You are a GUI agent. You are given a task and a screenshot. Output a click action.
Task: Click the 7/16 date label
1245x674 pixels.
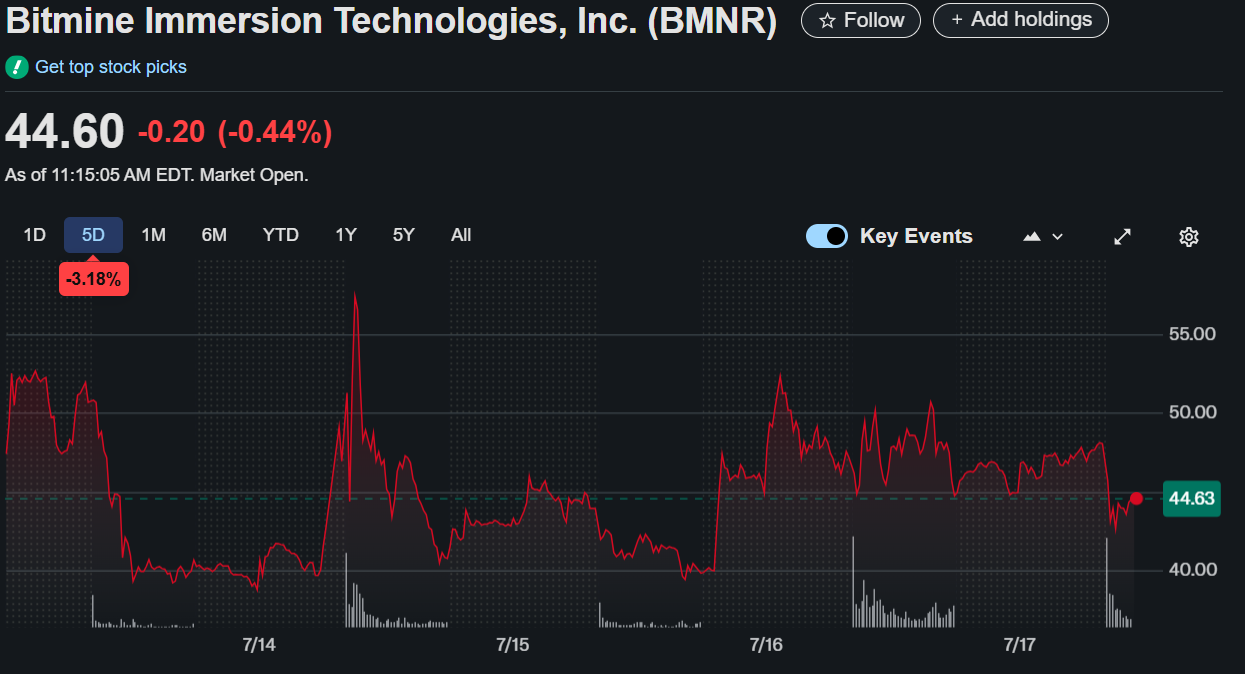click(765, 645)
